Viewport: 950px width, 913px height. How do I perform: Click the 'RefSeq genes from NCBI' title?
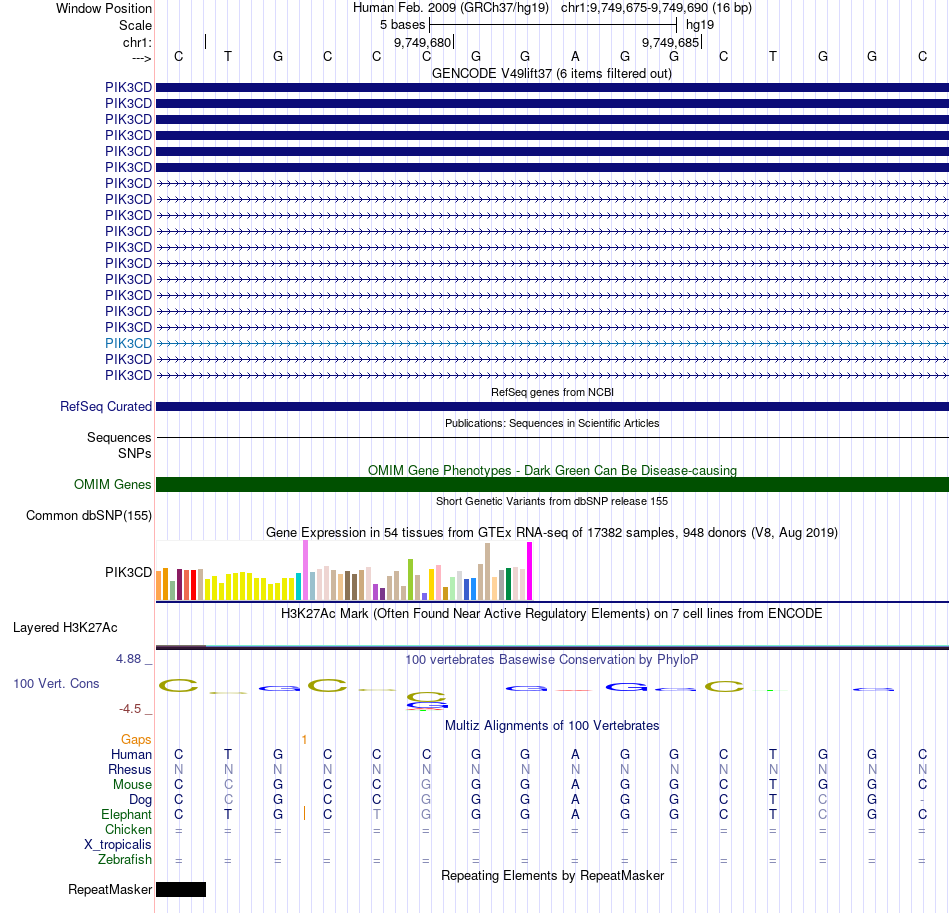[553, 393]
